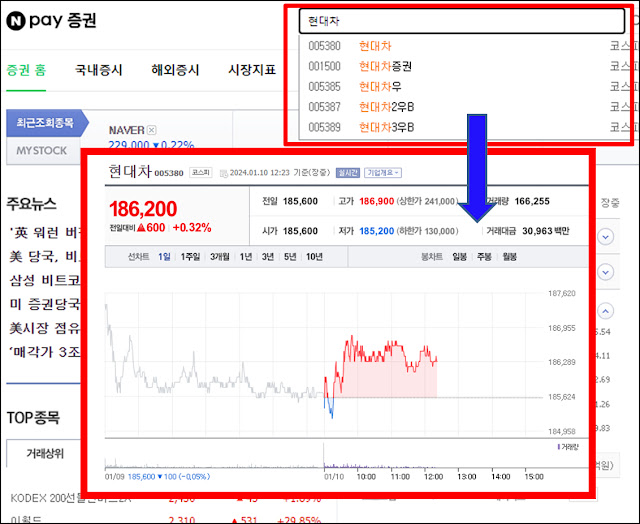Select the 3개월 line chart period

[220, 257]
